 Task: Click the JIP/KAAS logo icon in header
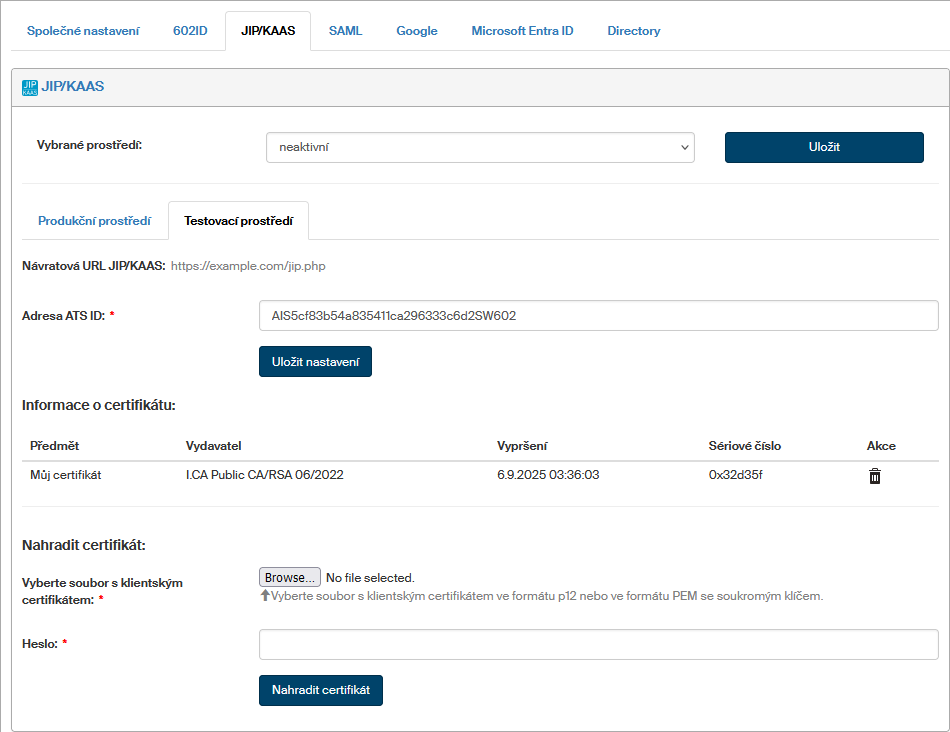(x=29, y=87)
